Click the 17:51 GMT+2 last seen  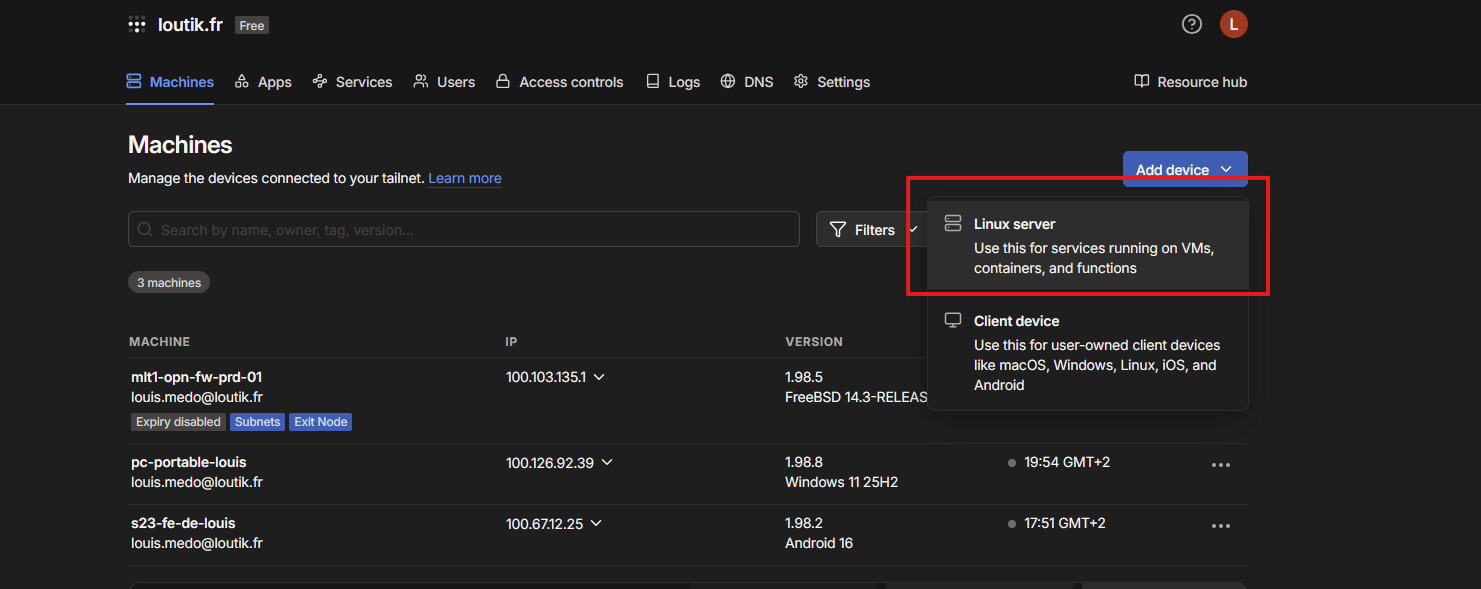coord(1065,523)
